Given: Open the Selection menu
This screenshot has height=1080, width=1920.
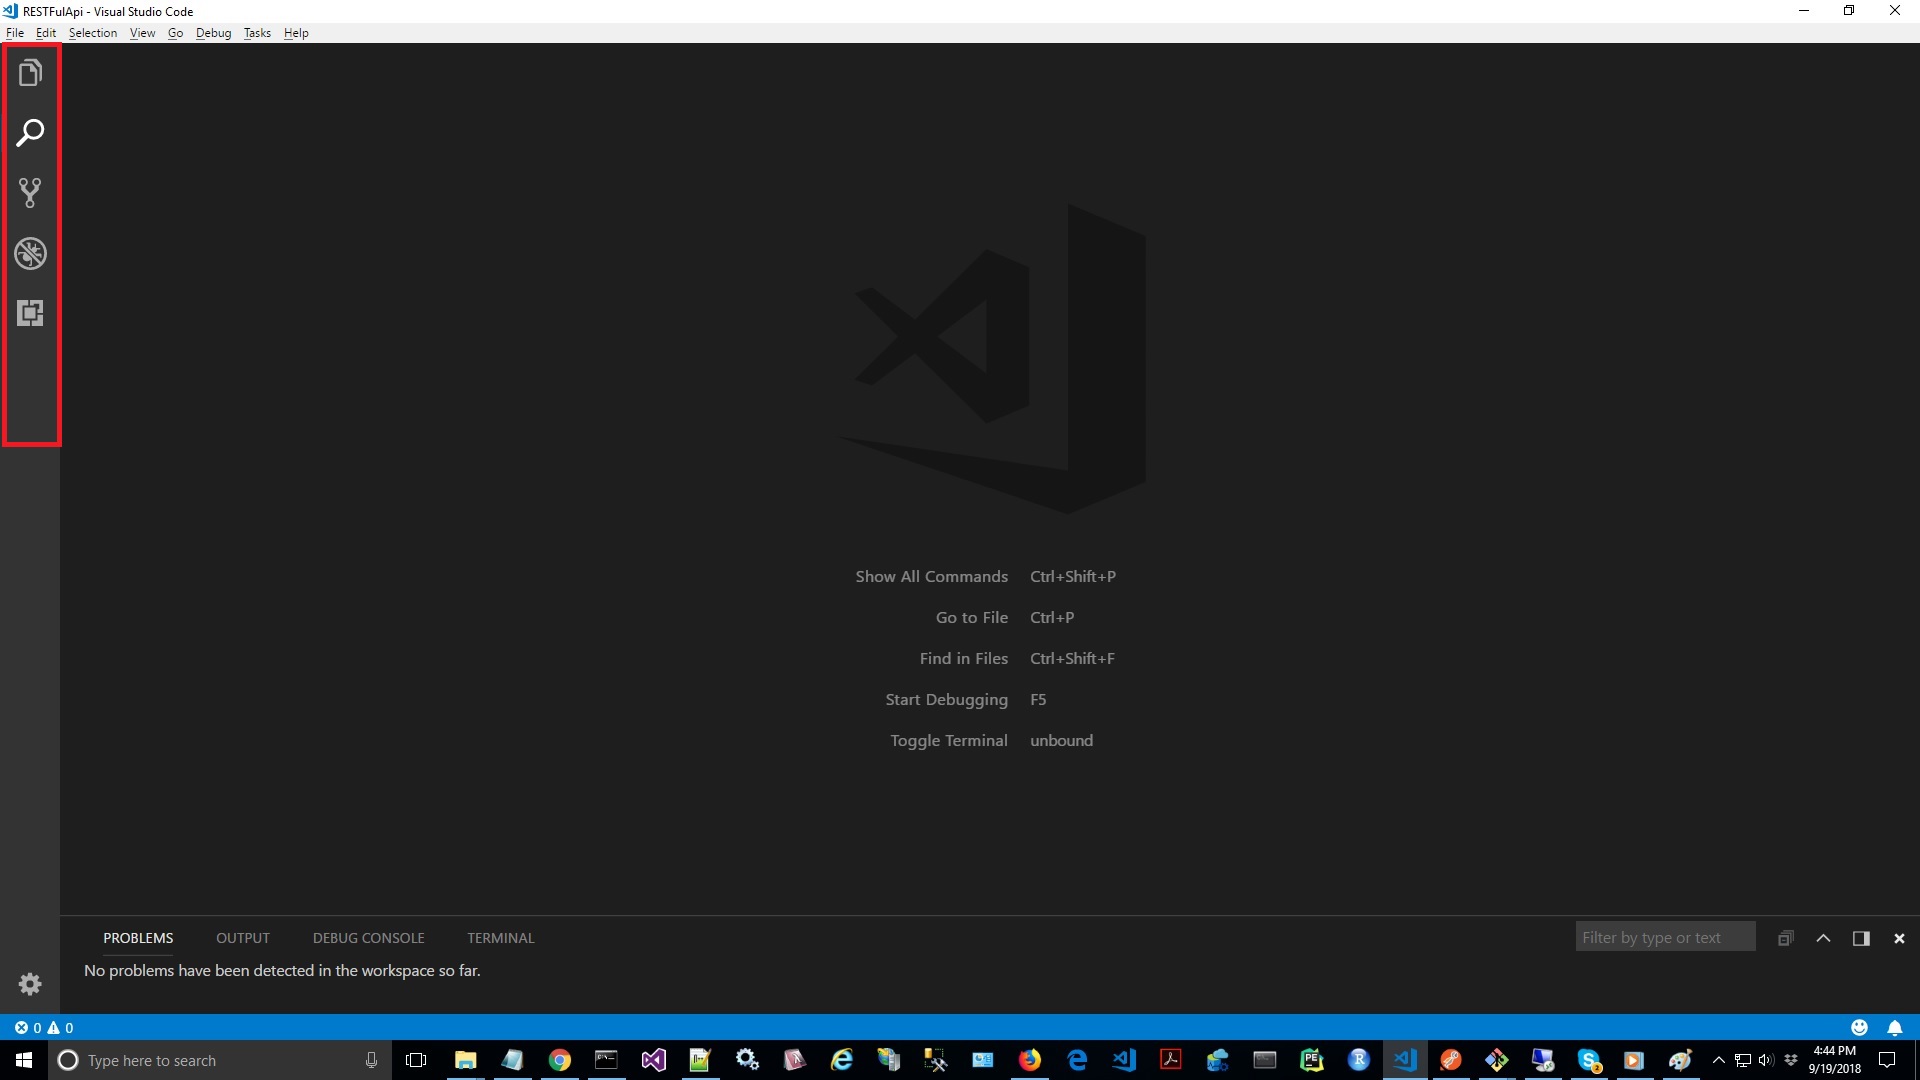Looking at the screenshot, I should coord(93,33).
